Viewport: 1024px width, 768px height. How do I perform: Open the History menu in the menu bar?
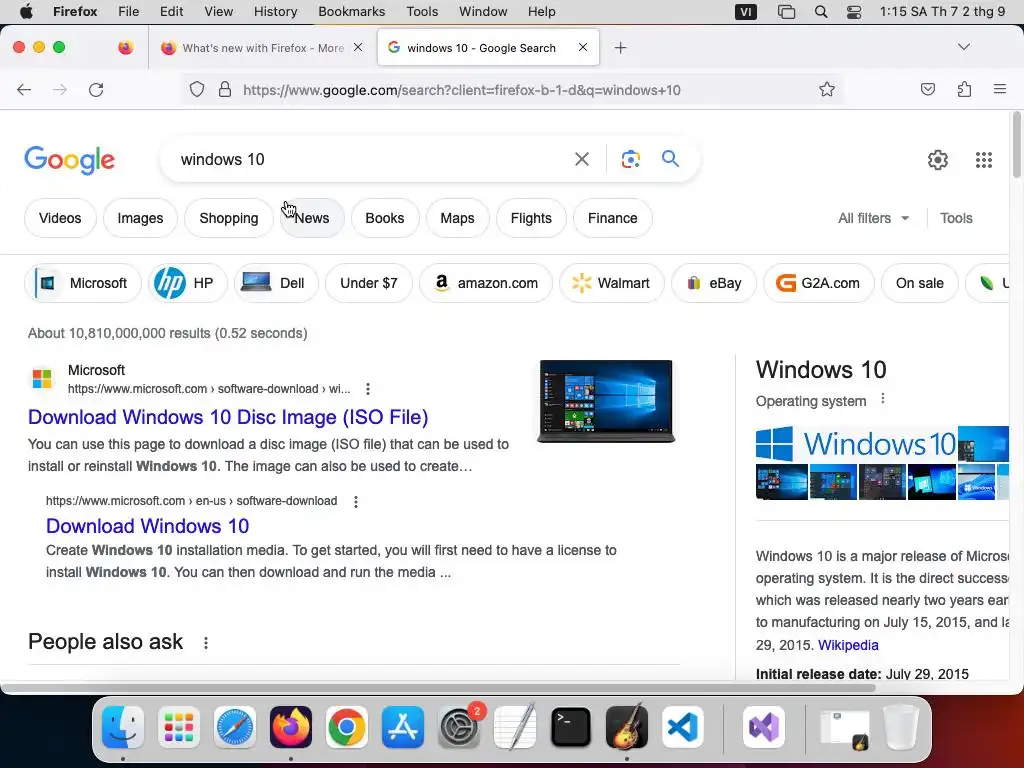pyautogui.click(x=275, y=12)
